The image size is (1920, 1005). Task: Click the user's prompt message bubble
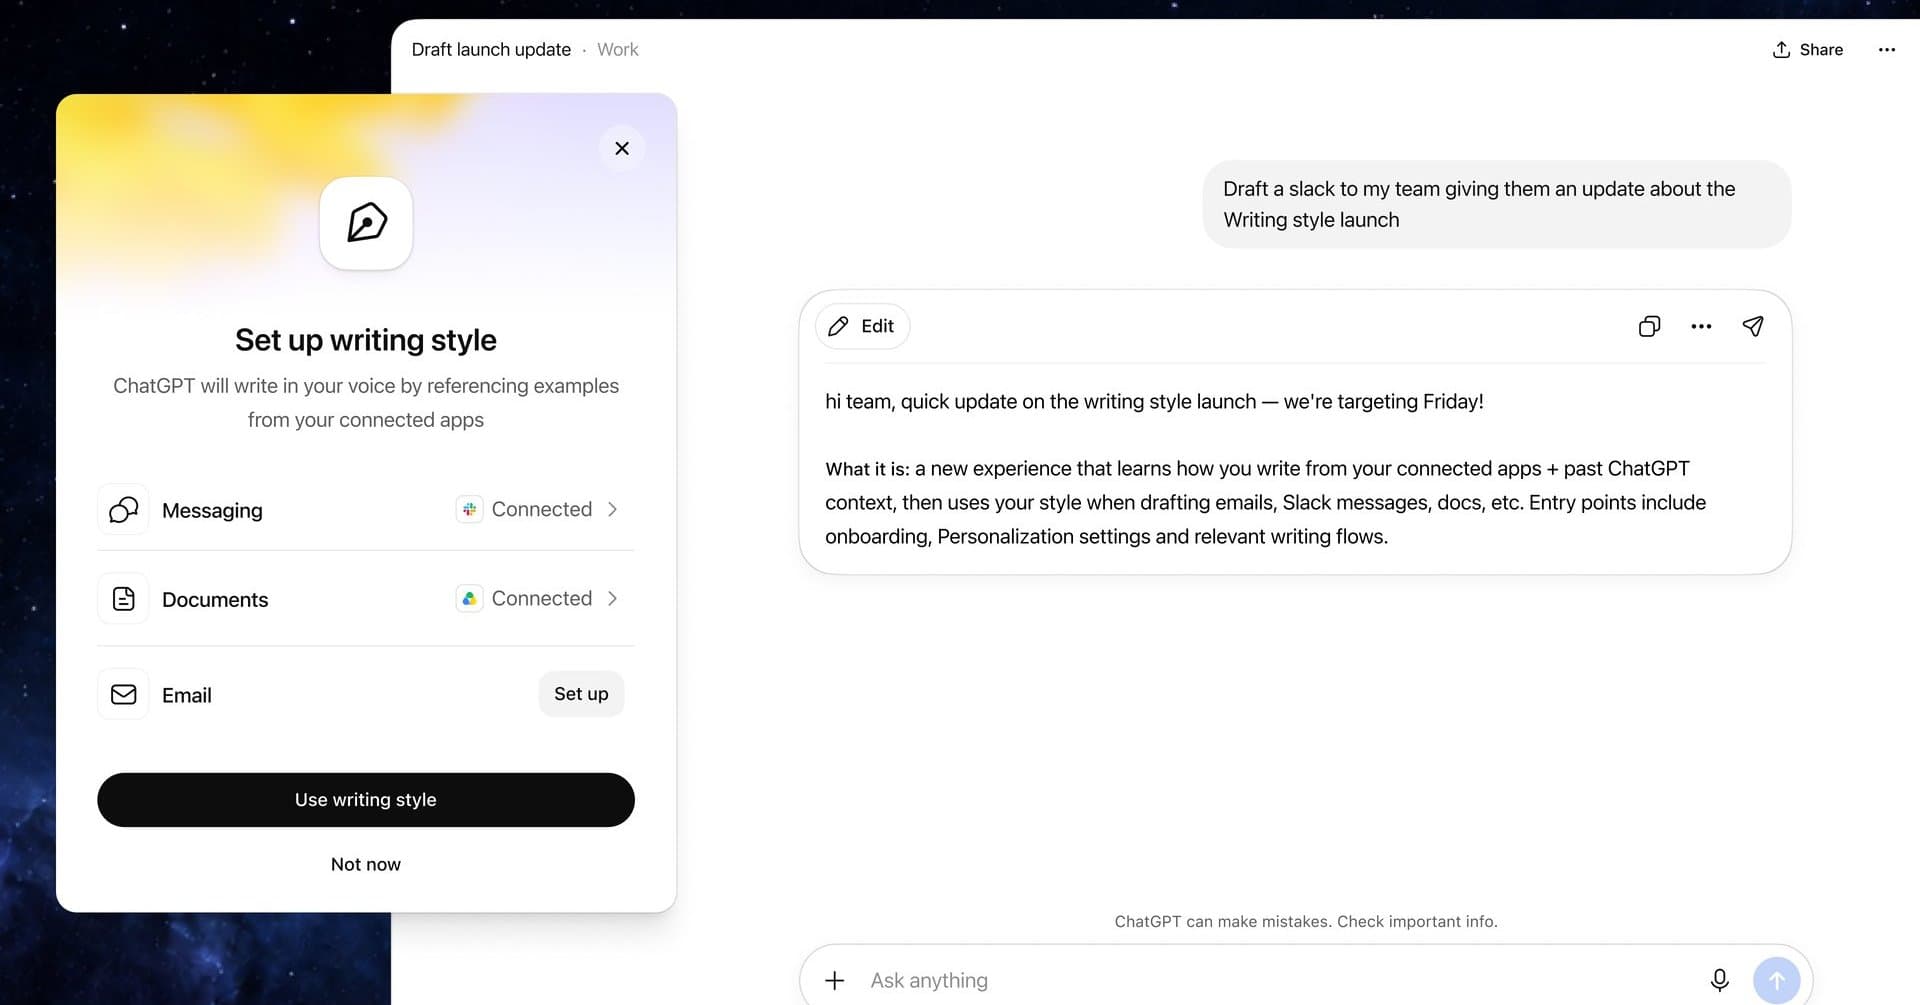(1496, 204)
